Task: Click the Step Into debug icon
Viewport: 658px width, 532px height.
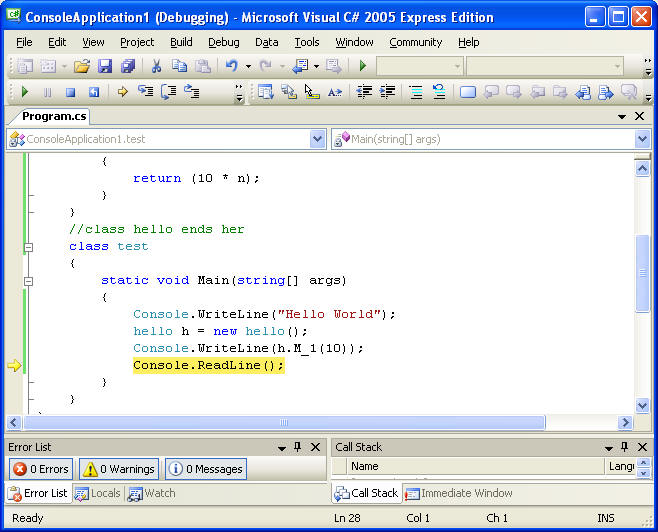Action: click(145, 92)
